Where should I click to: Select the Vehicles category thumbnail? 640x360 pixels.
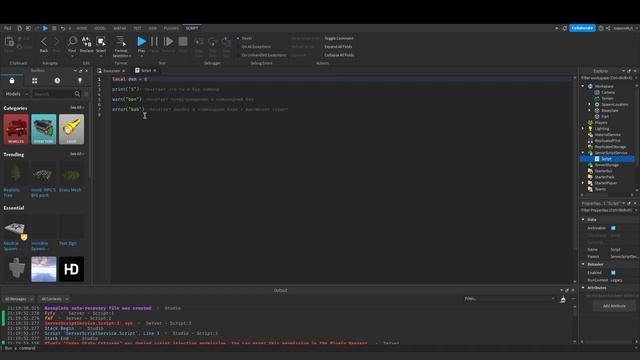tap(16, 129)
